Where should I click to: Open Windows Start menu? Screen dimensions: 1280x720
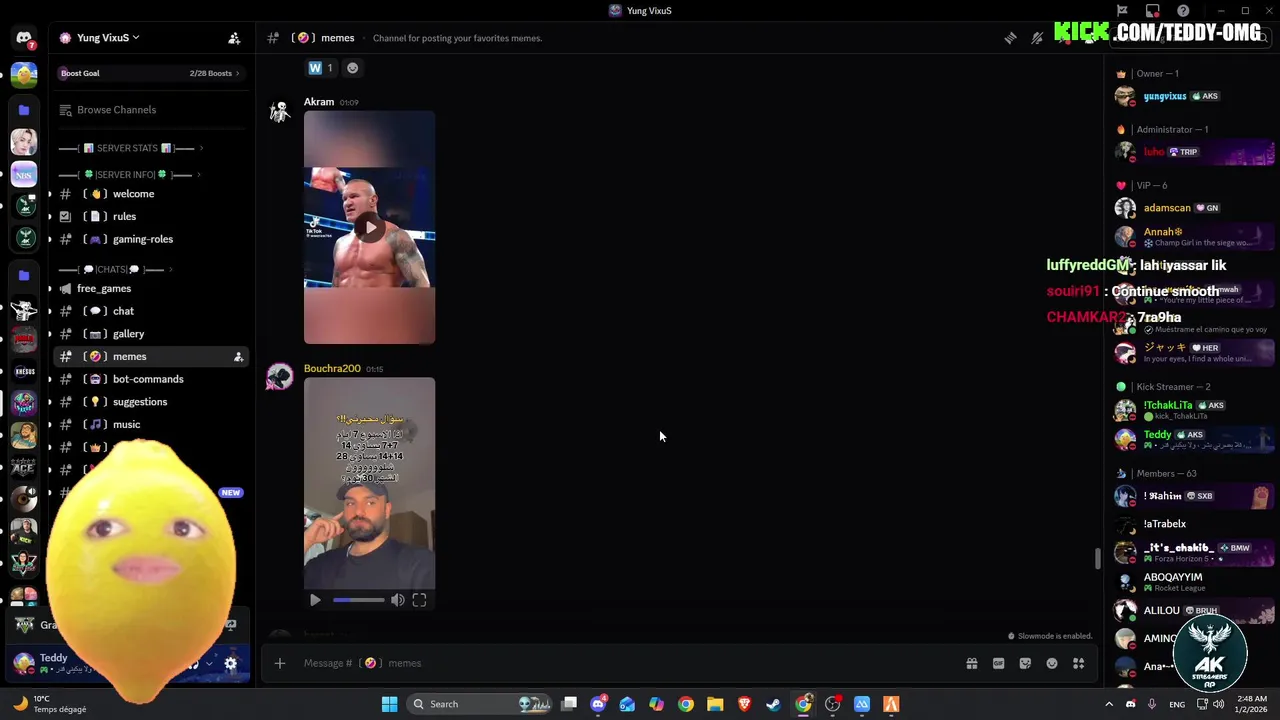tap(389, 704)
